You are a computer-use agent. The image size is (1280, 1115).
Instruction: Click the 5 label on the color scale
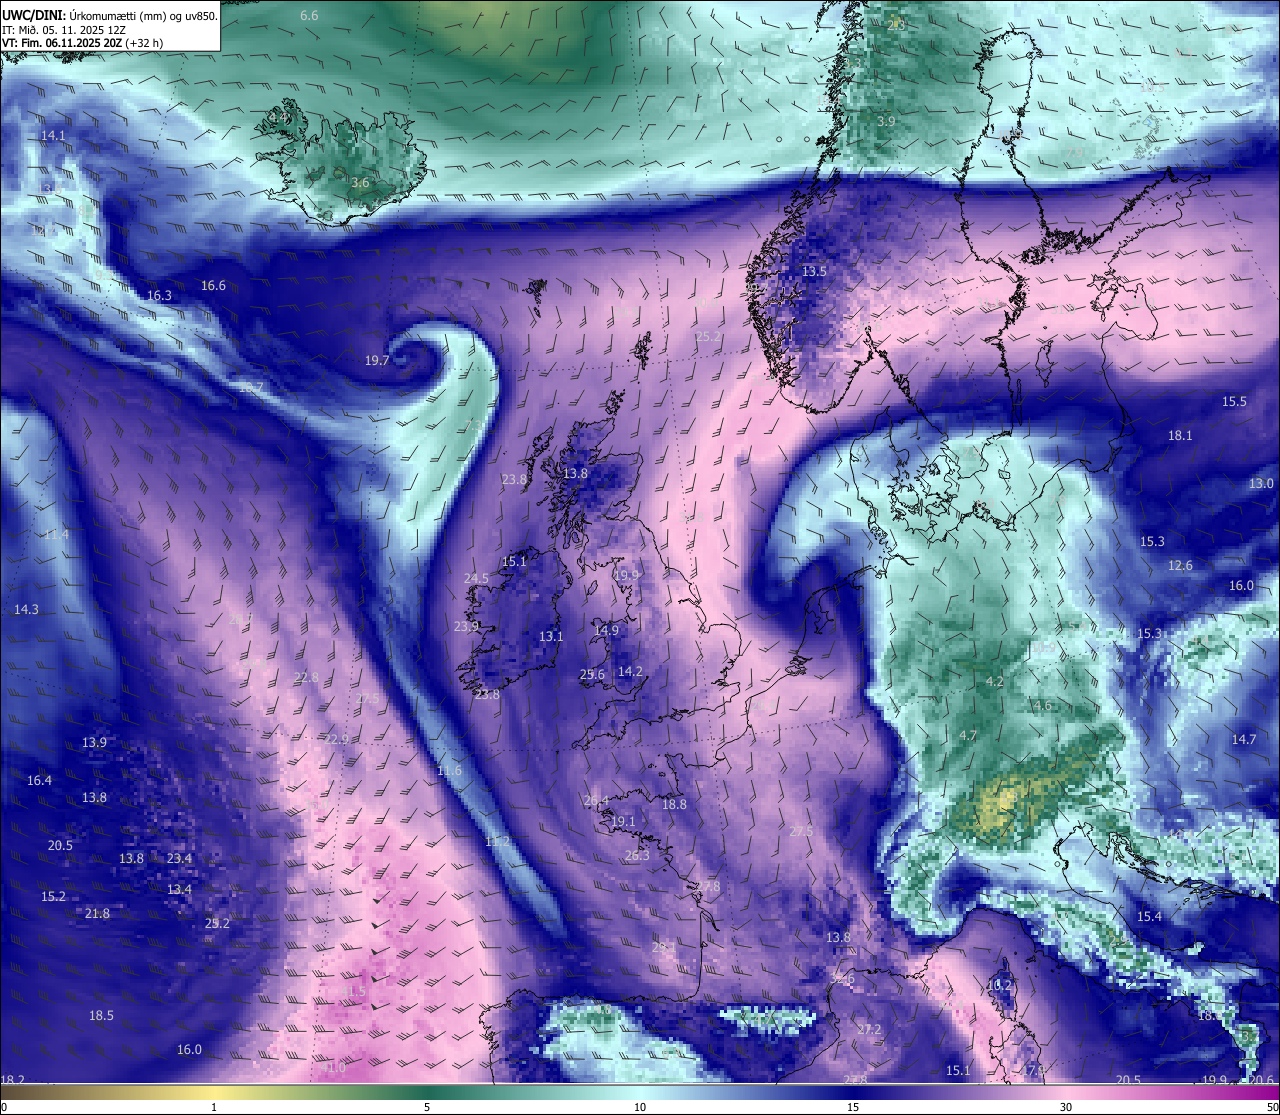pyautogui.click(x=427, y=1107)
